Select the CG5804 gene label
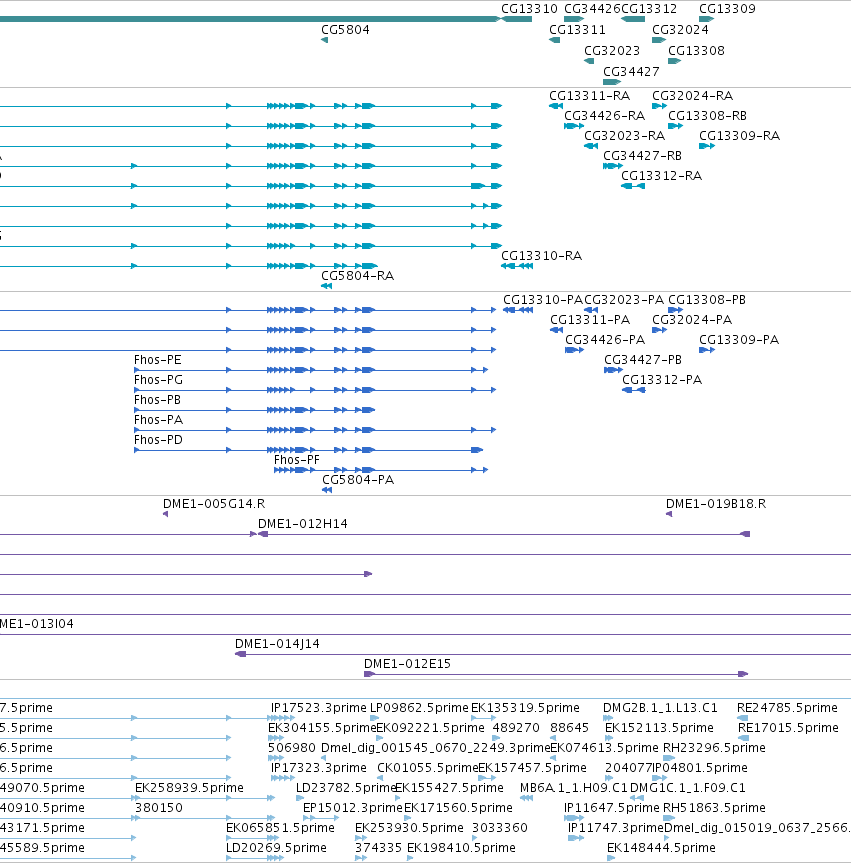 point(345,30)
